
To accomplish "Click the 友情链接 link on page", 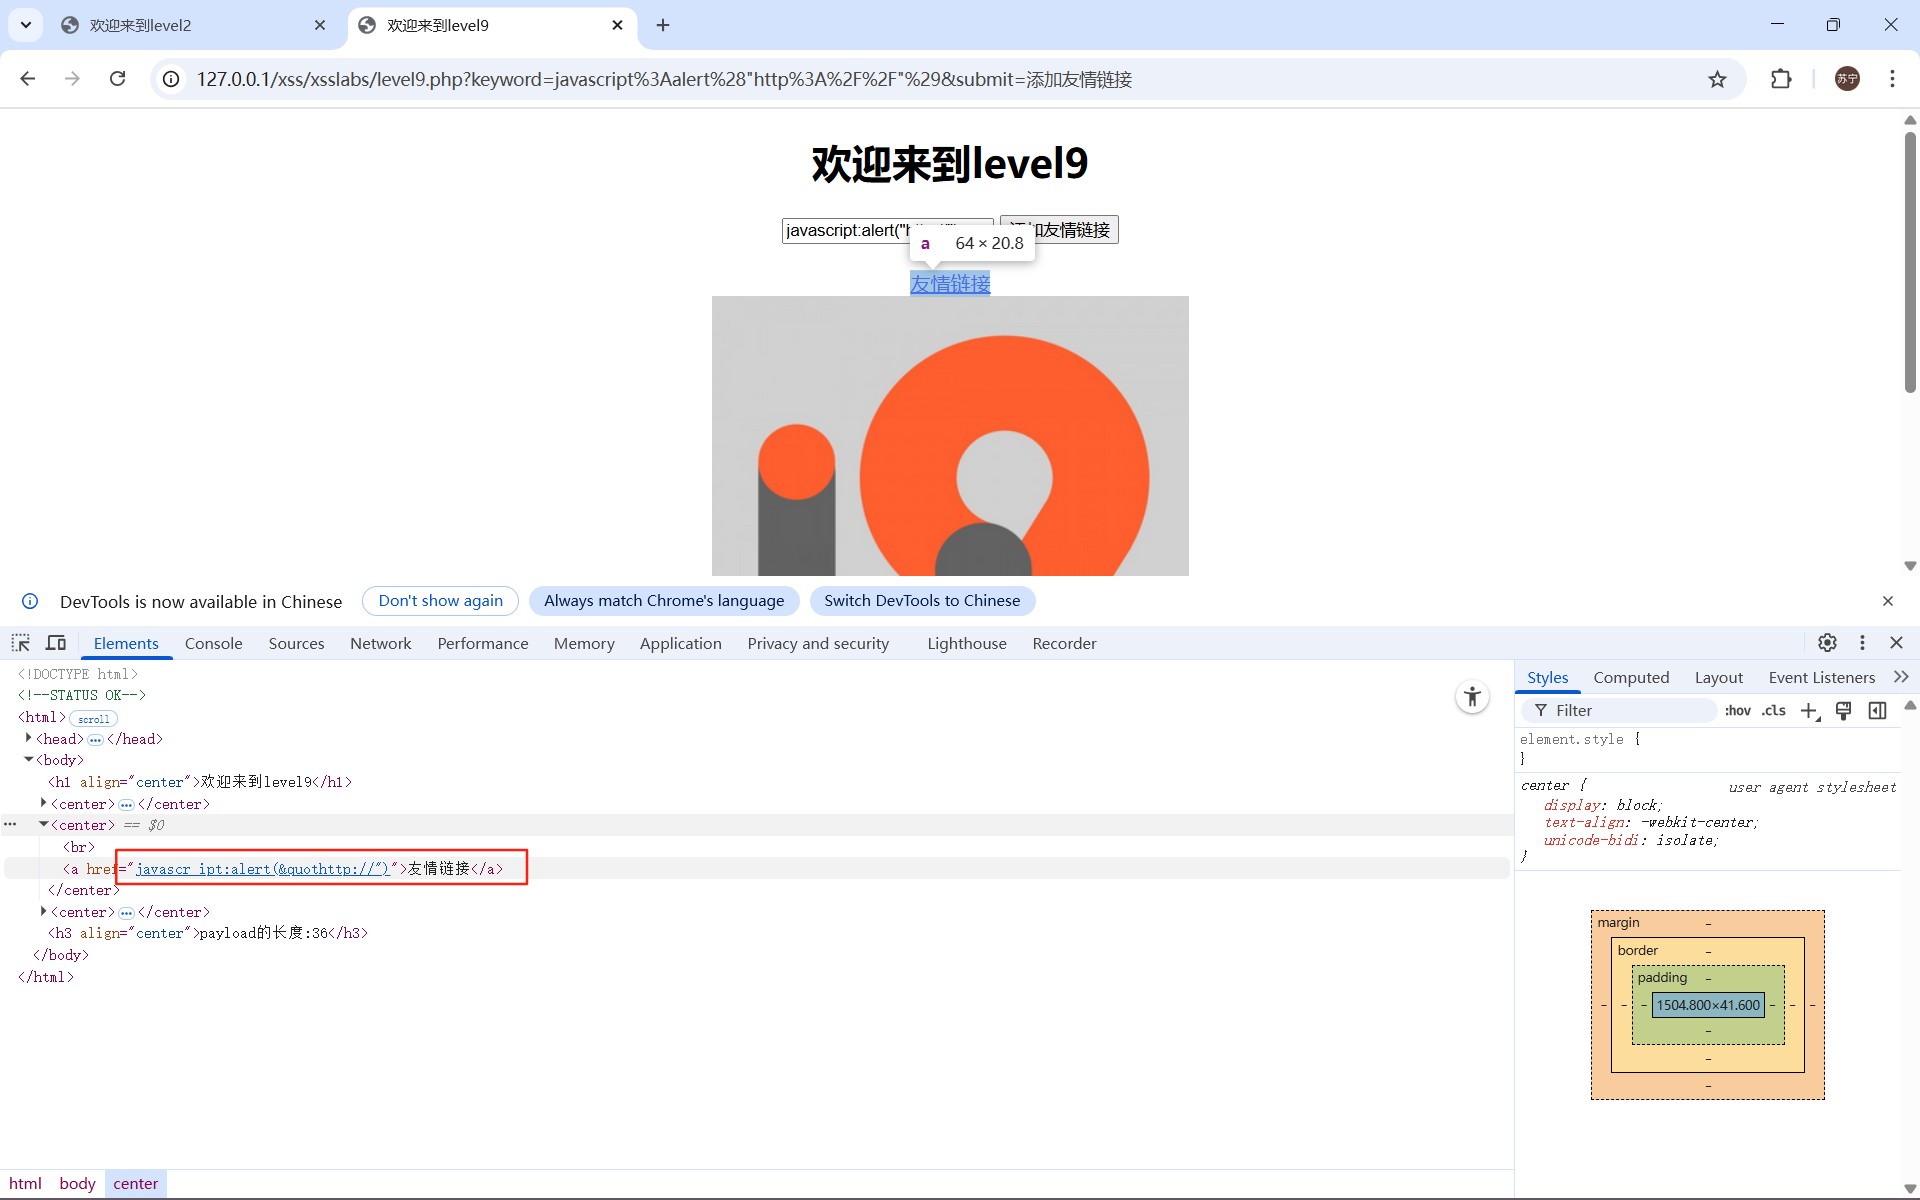I will point(950,284).
